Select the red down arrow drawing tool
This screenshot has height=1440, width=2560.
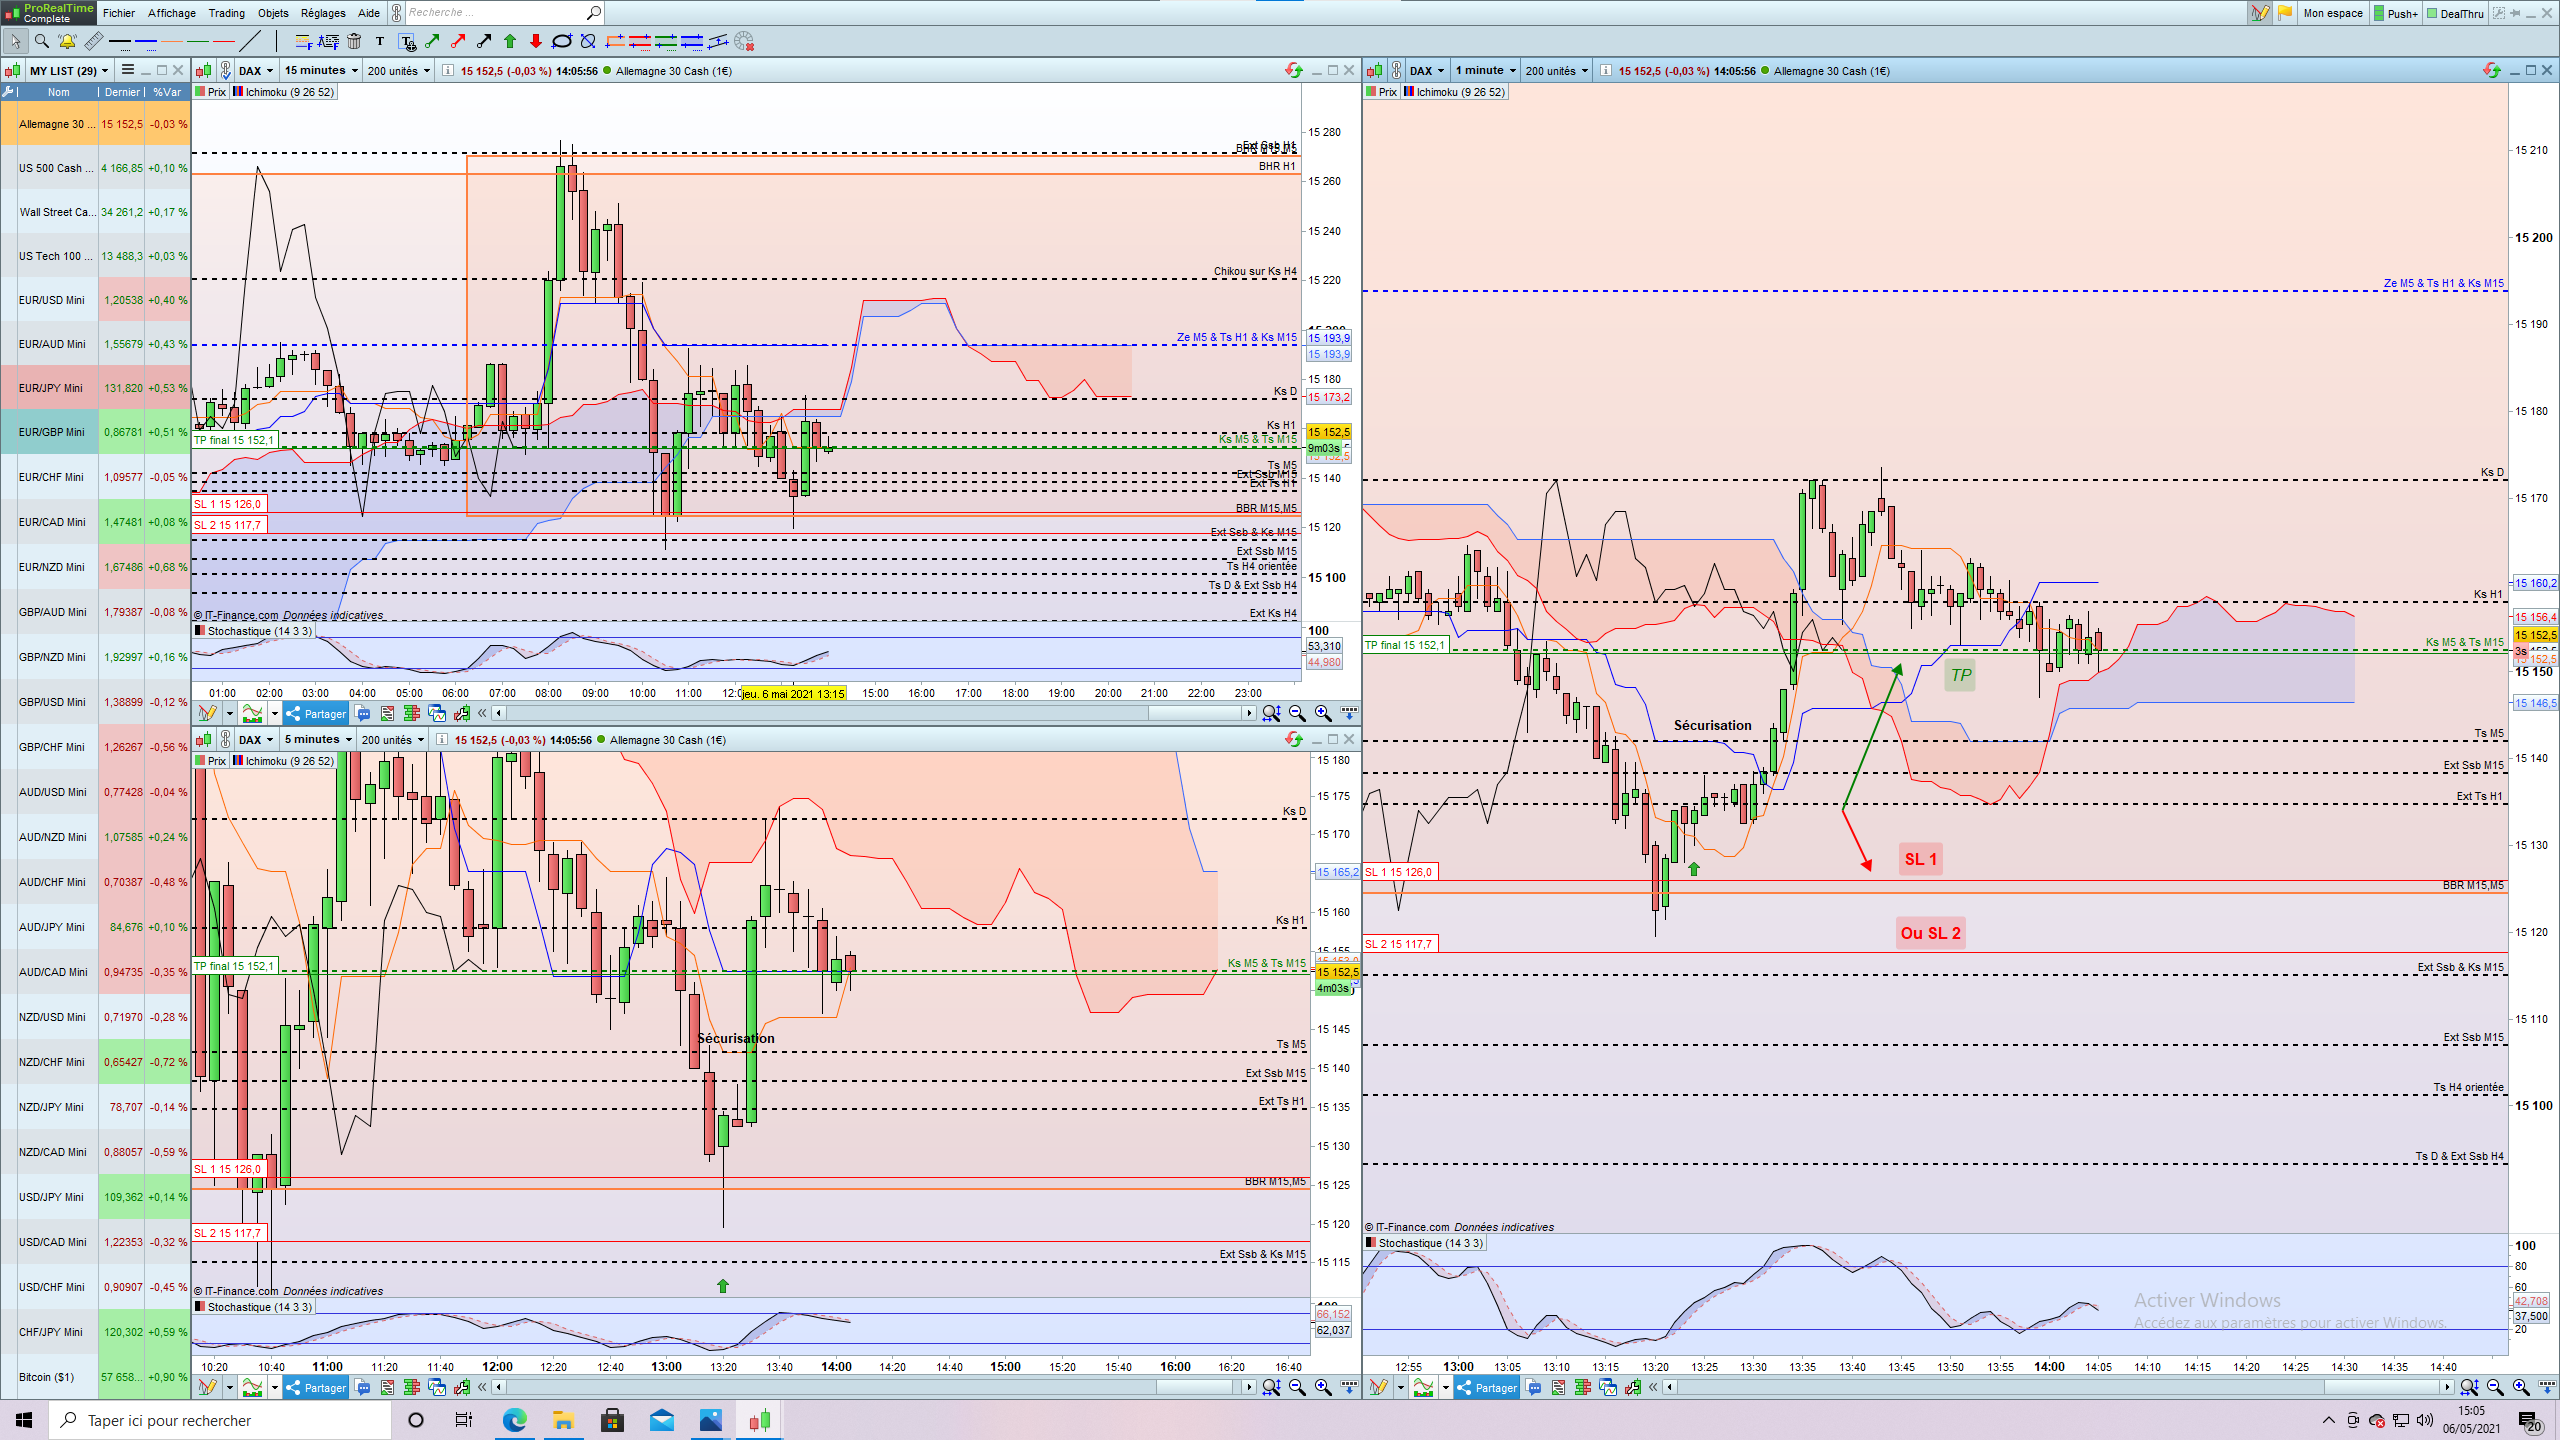[x=536, y=41]
